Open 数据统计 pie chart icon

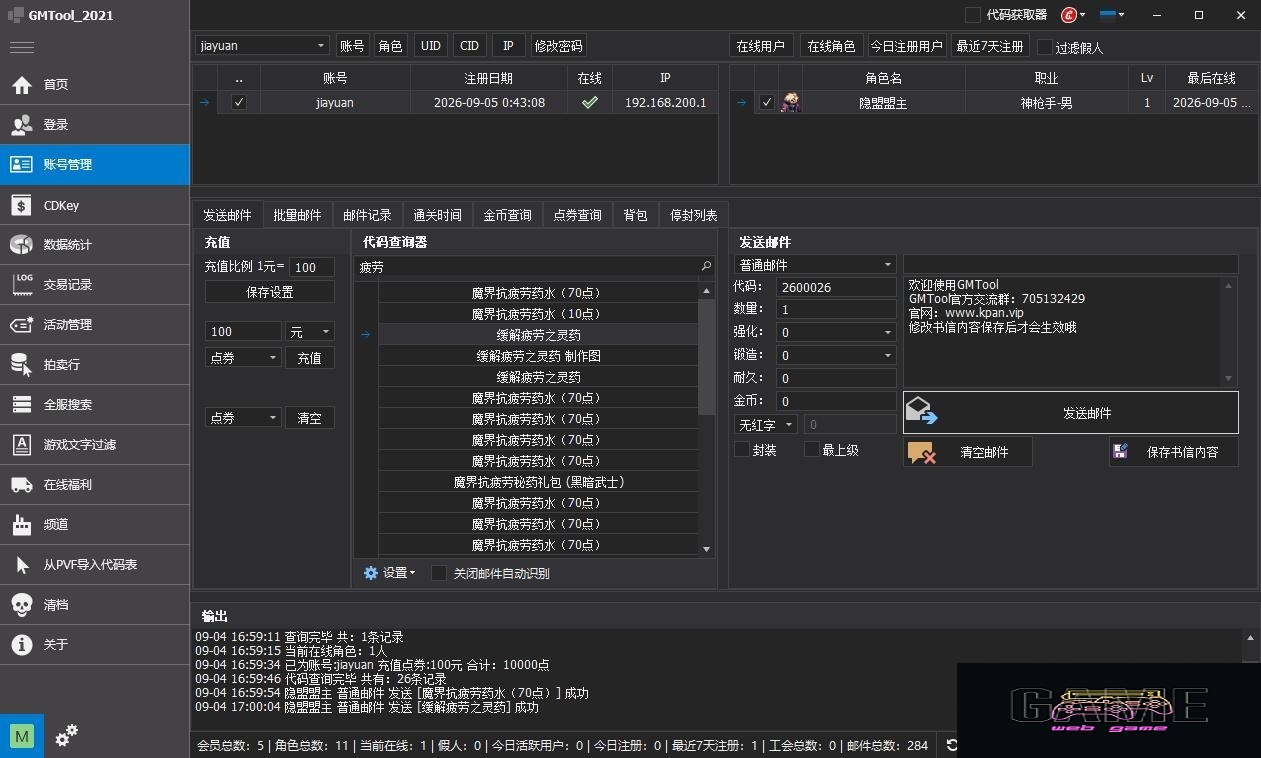22,245
